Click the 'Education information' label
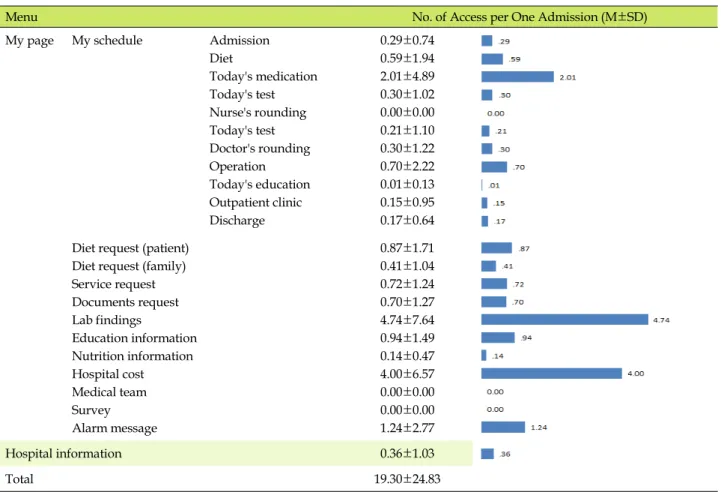Screen dimensions: 721x492 click(x=134, y=338)
